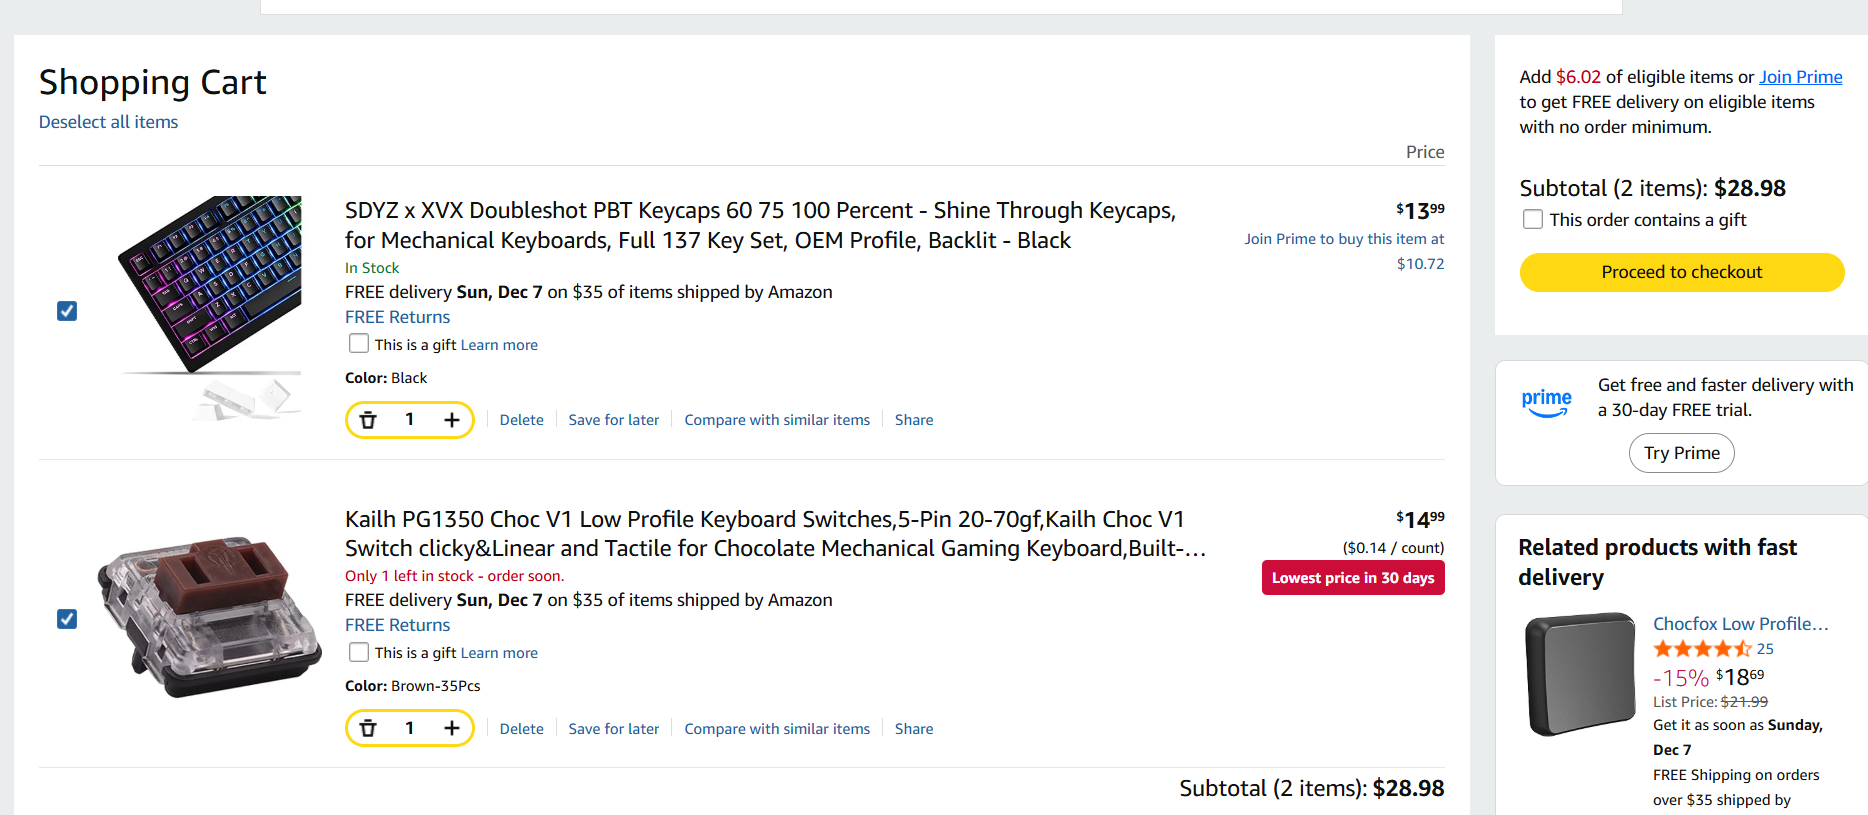Open star rating of Chocfox product
Viewport: 1868px width, 815px height.
[1702, 649]
